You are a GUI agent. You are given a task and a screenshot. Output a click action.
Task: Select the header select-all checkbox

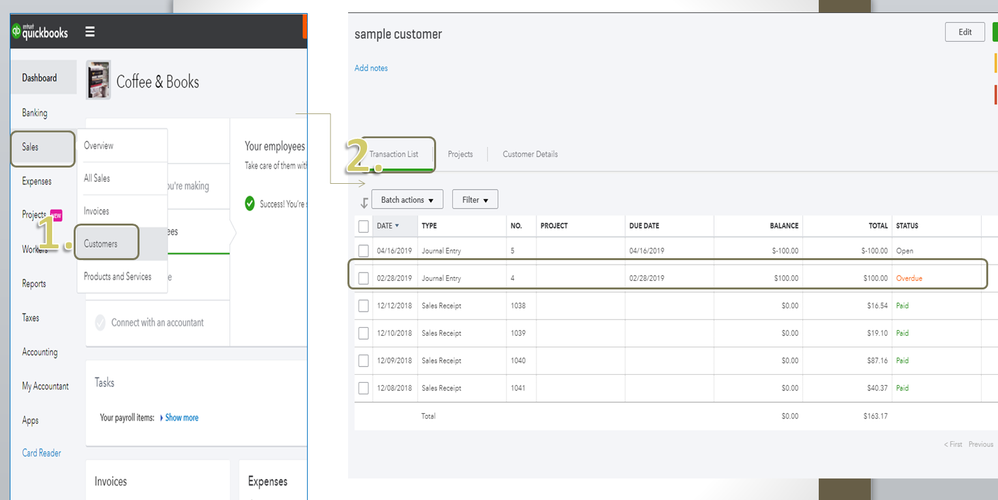coord(363,226)
